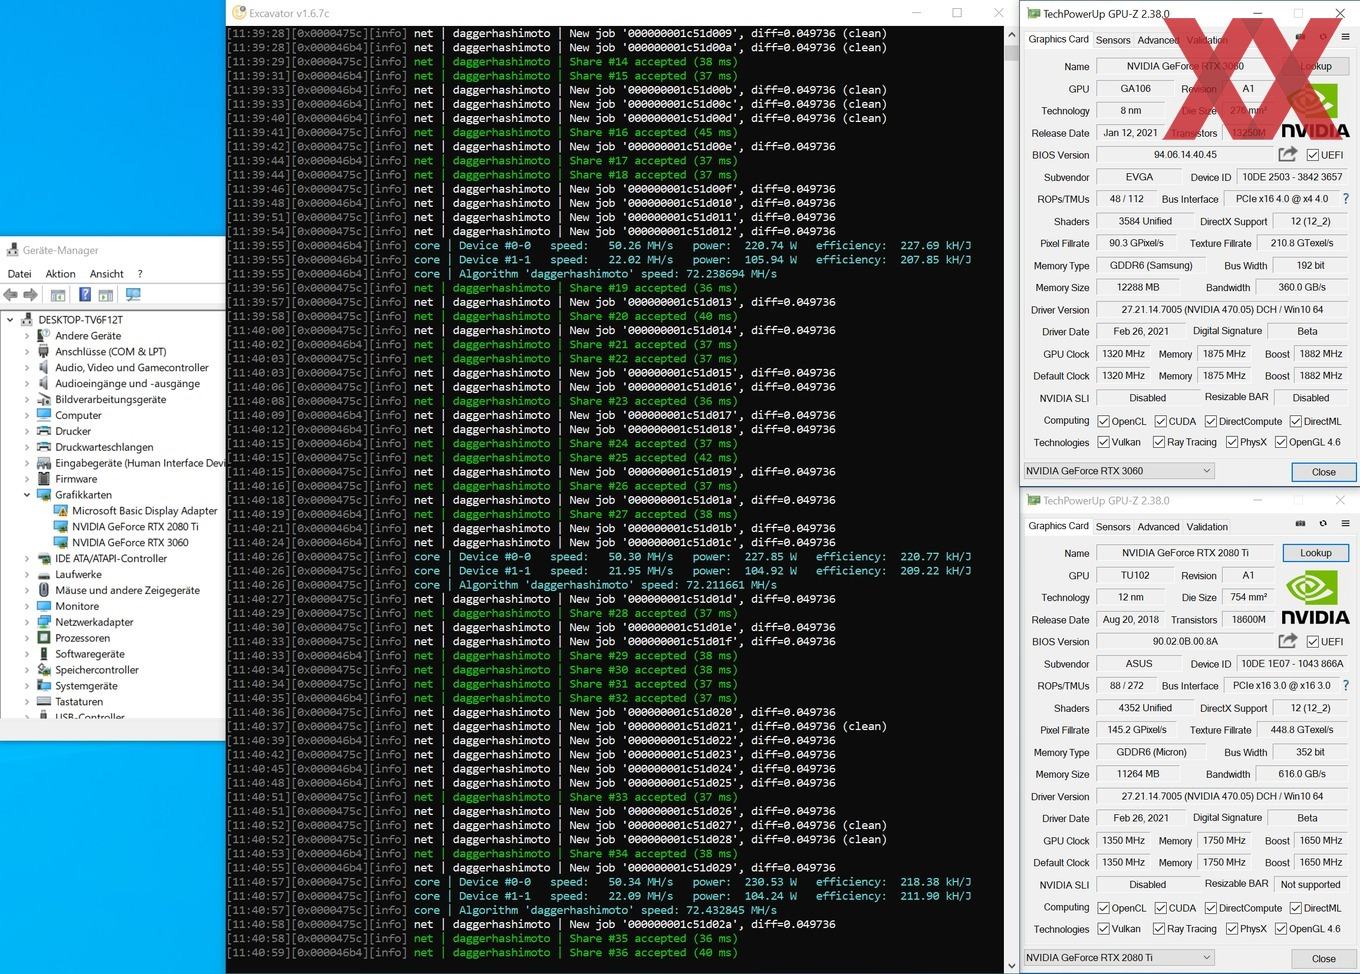Toggle the UEFI checkbox in 2080 Ti GPU-Z

point(1313,642)
